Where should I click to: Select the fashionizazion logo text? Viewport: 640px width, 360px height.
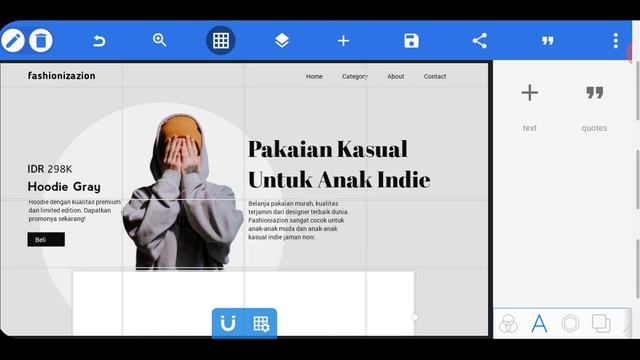click(x=62, y=76)
